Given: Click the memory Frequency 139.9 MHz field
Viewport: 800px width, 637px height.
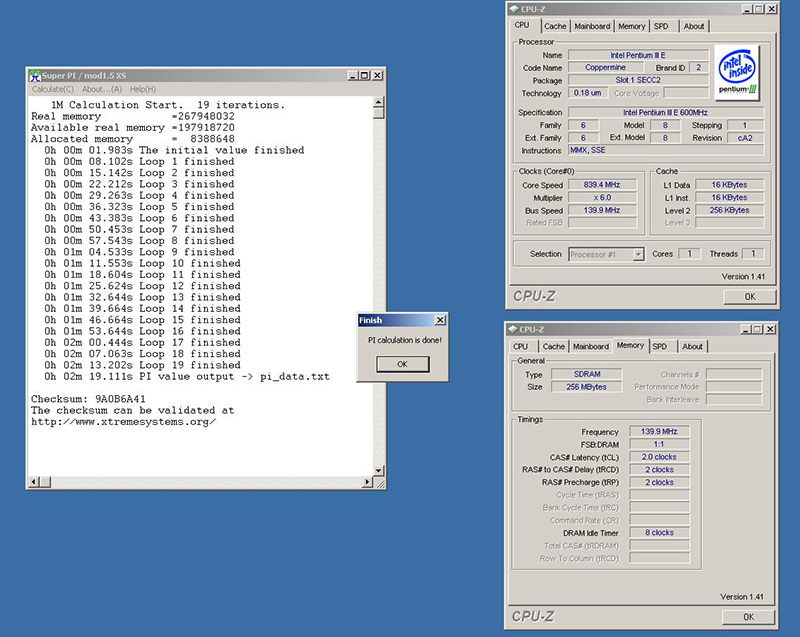Looking at the screenshot, I should [x=659, y=431].
